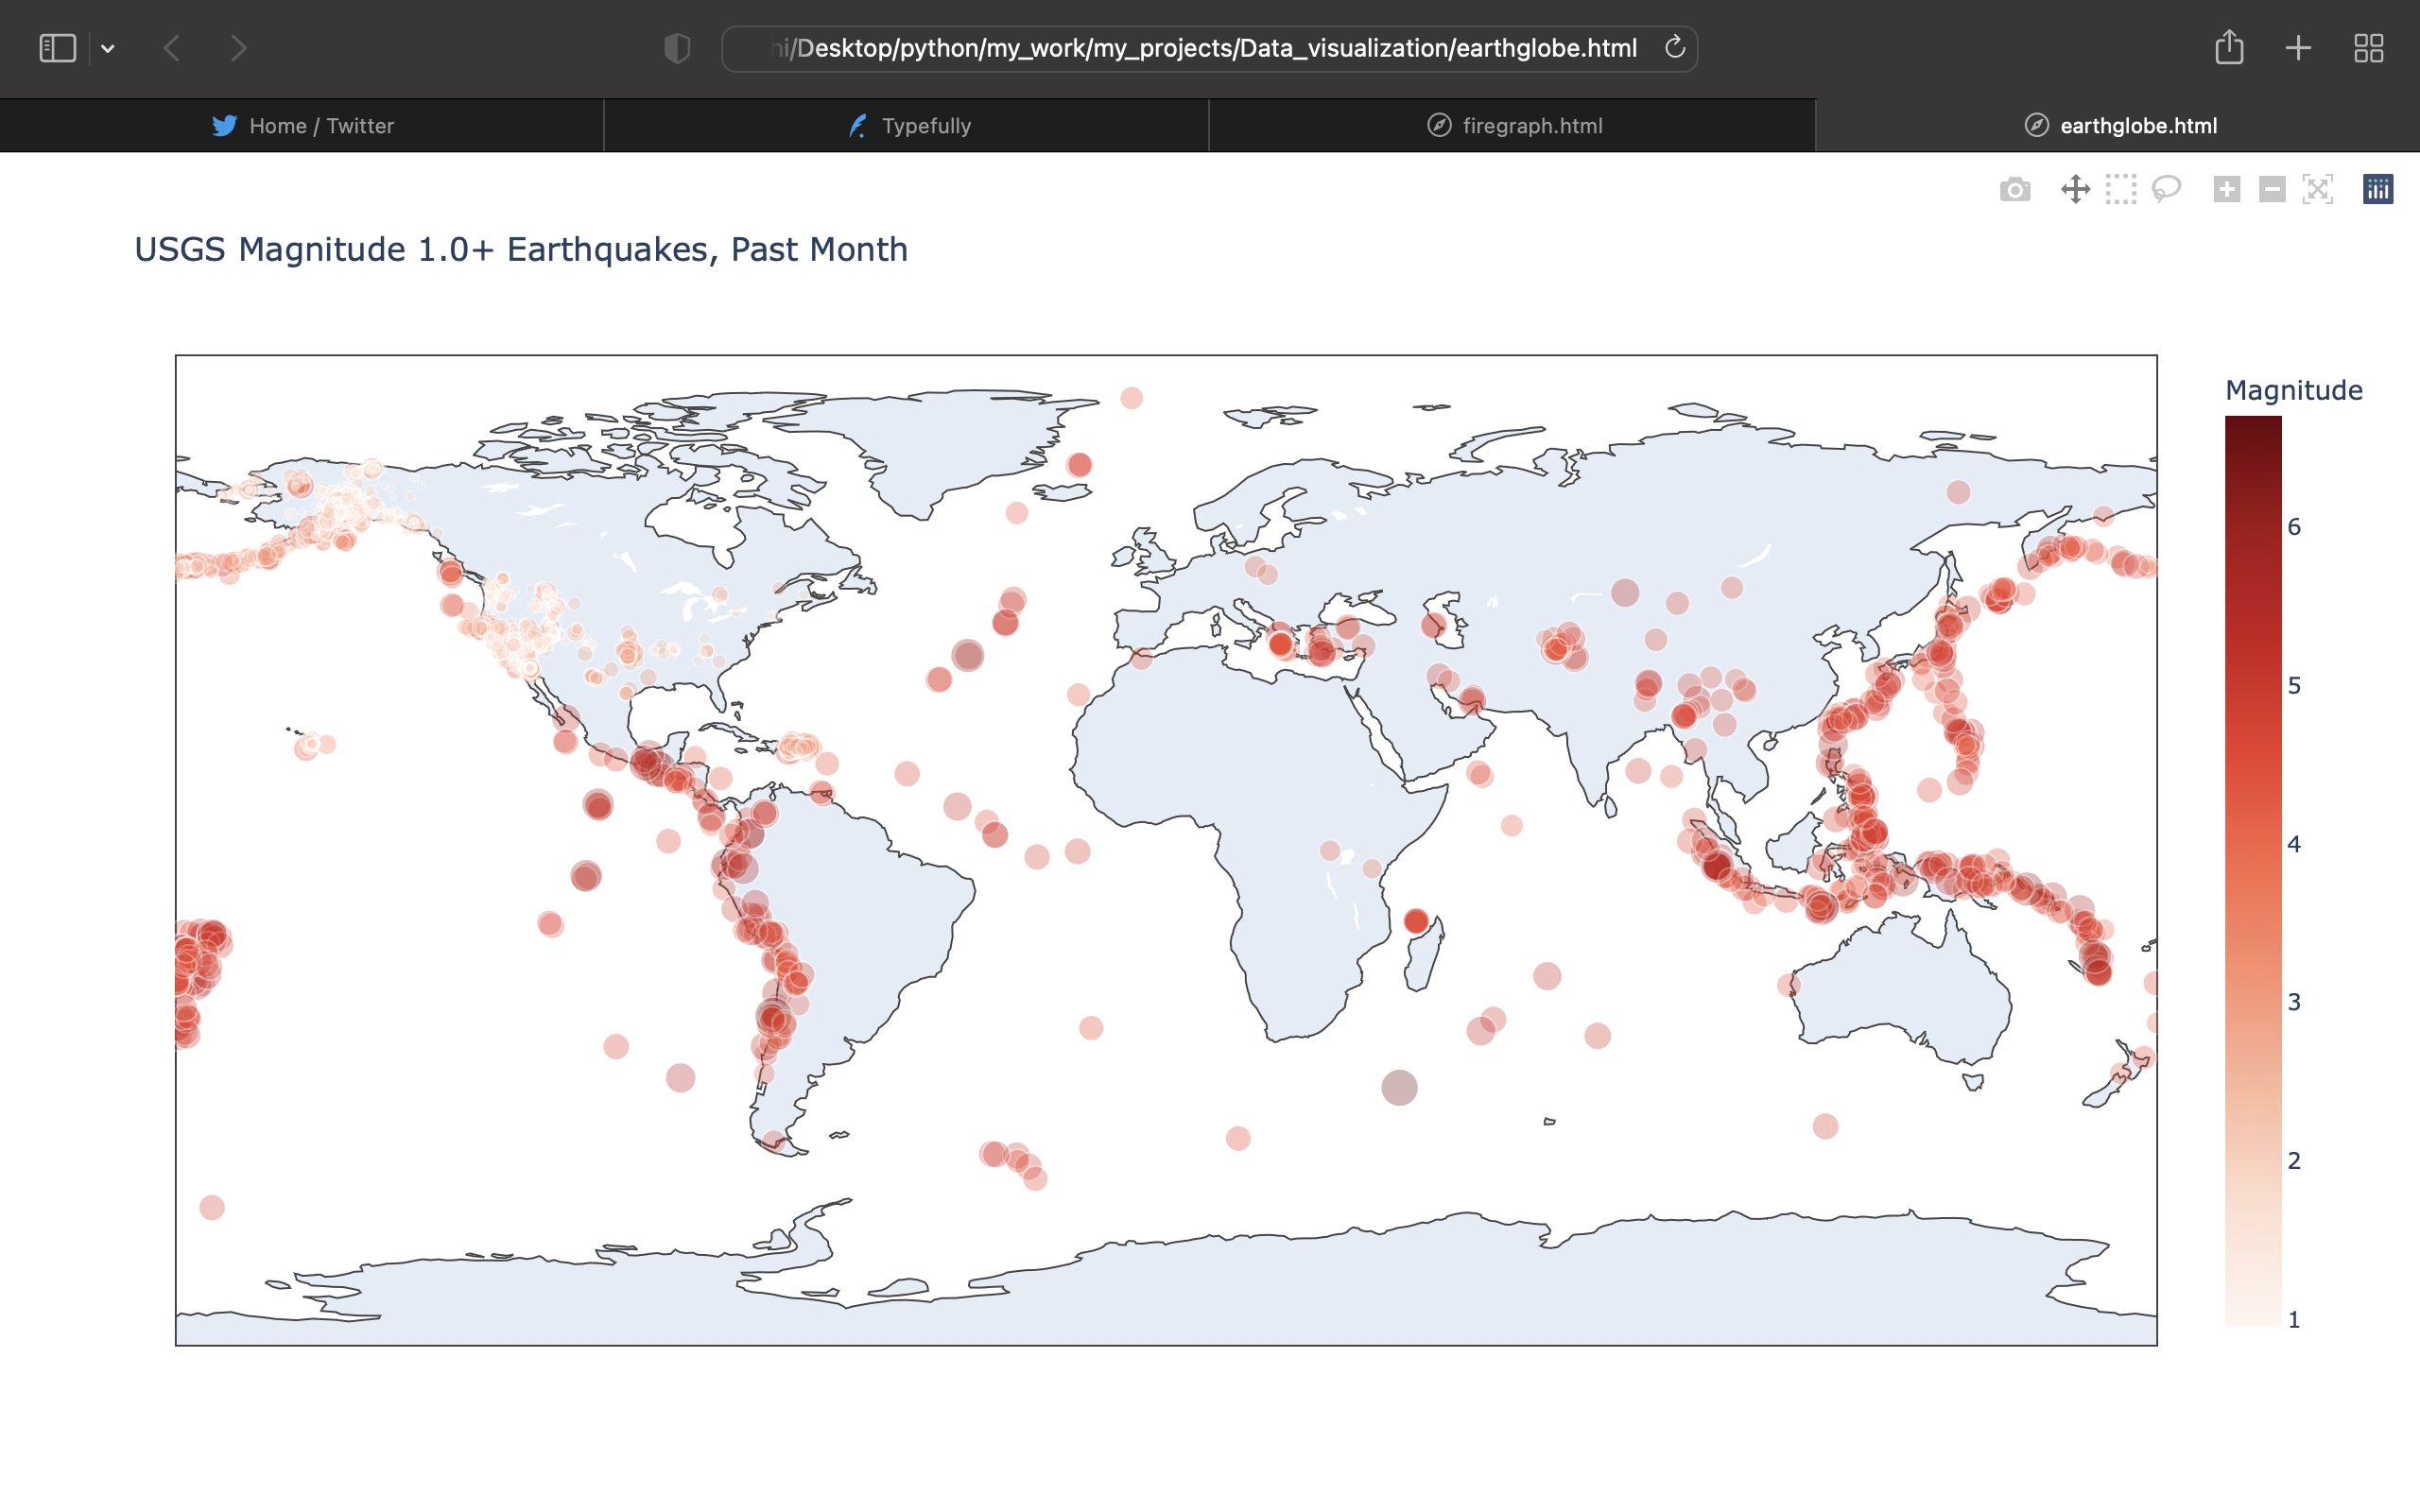The height and width of the screenshot is (1512, 2420).
Task: Open the privacy report shield icon
Action: click(x=677, y=48)
